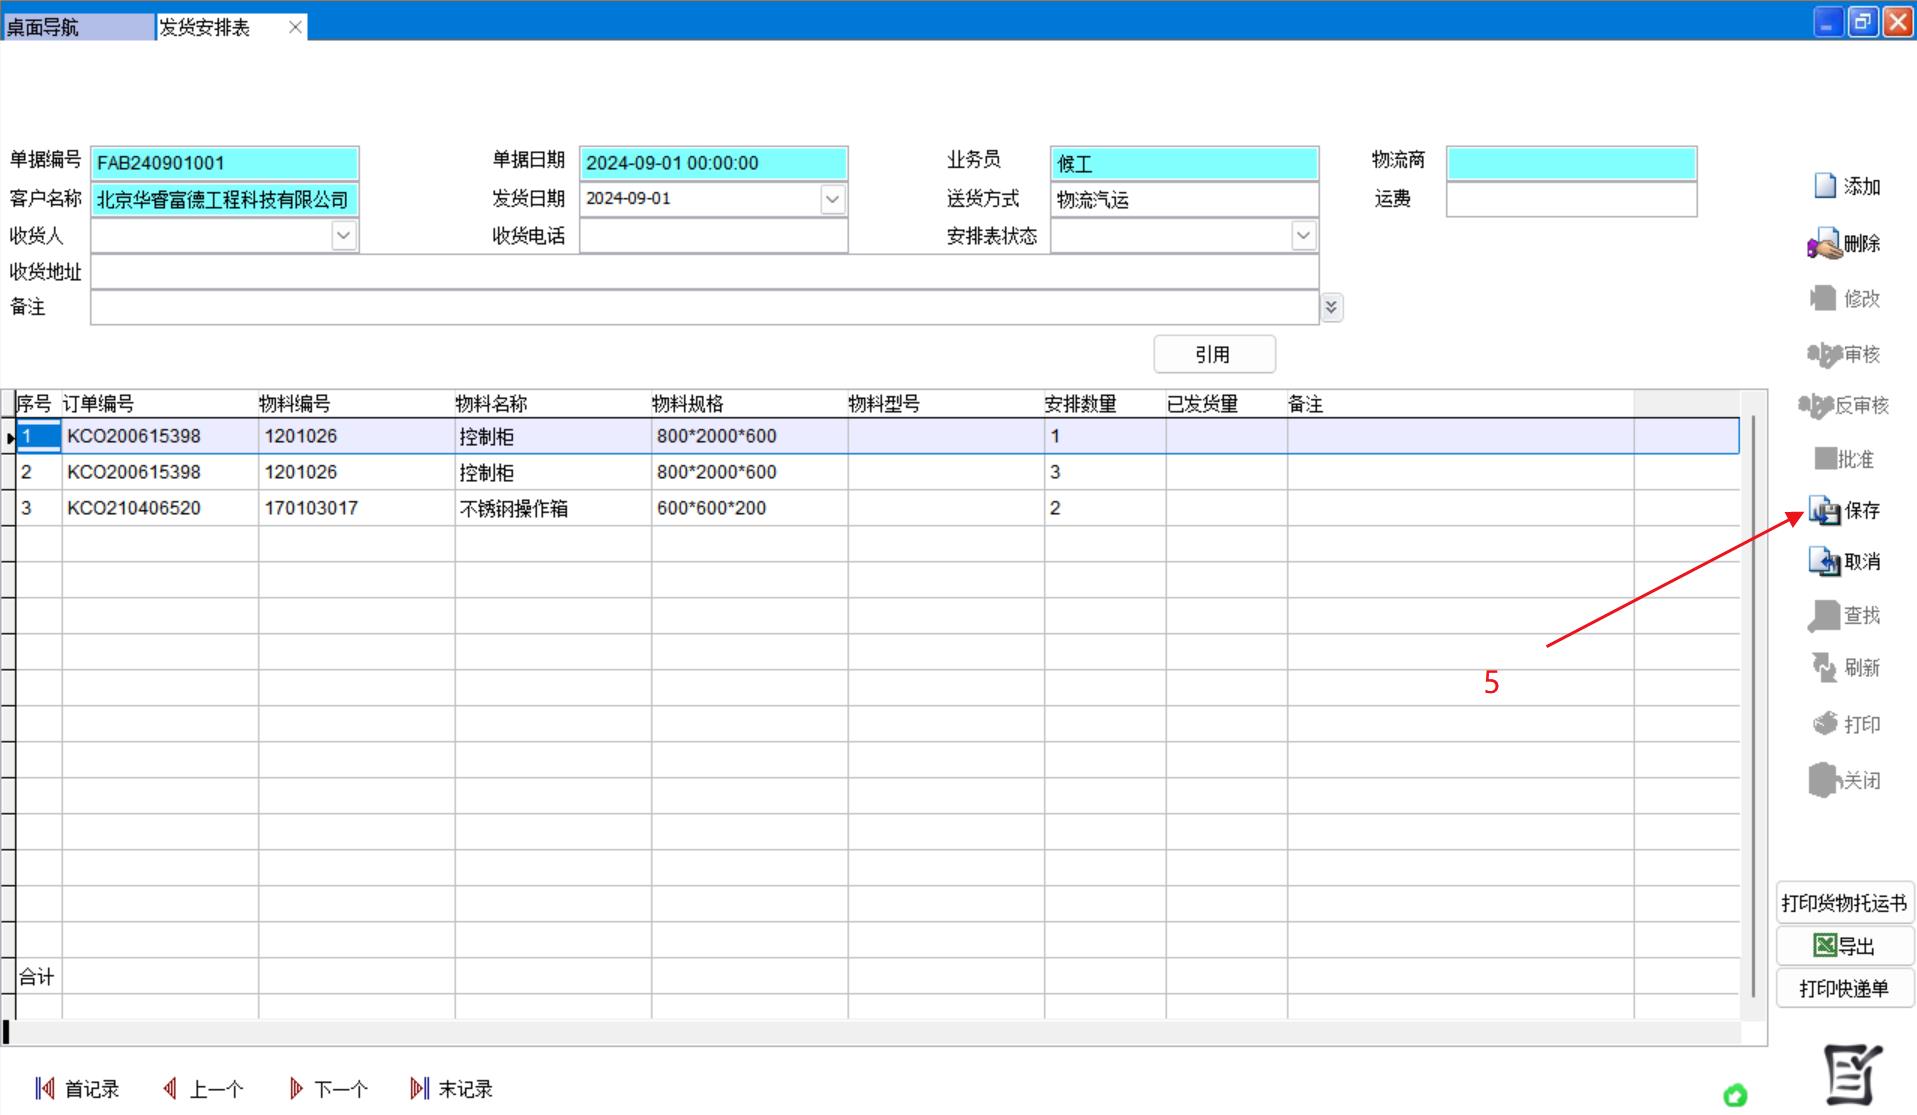
Task: Switch to the 桌面导航 tab
Action: (78, 27)
